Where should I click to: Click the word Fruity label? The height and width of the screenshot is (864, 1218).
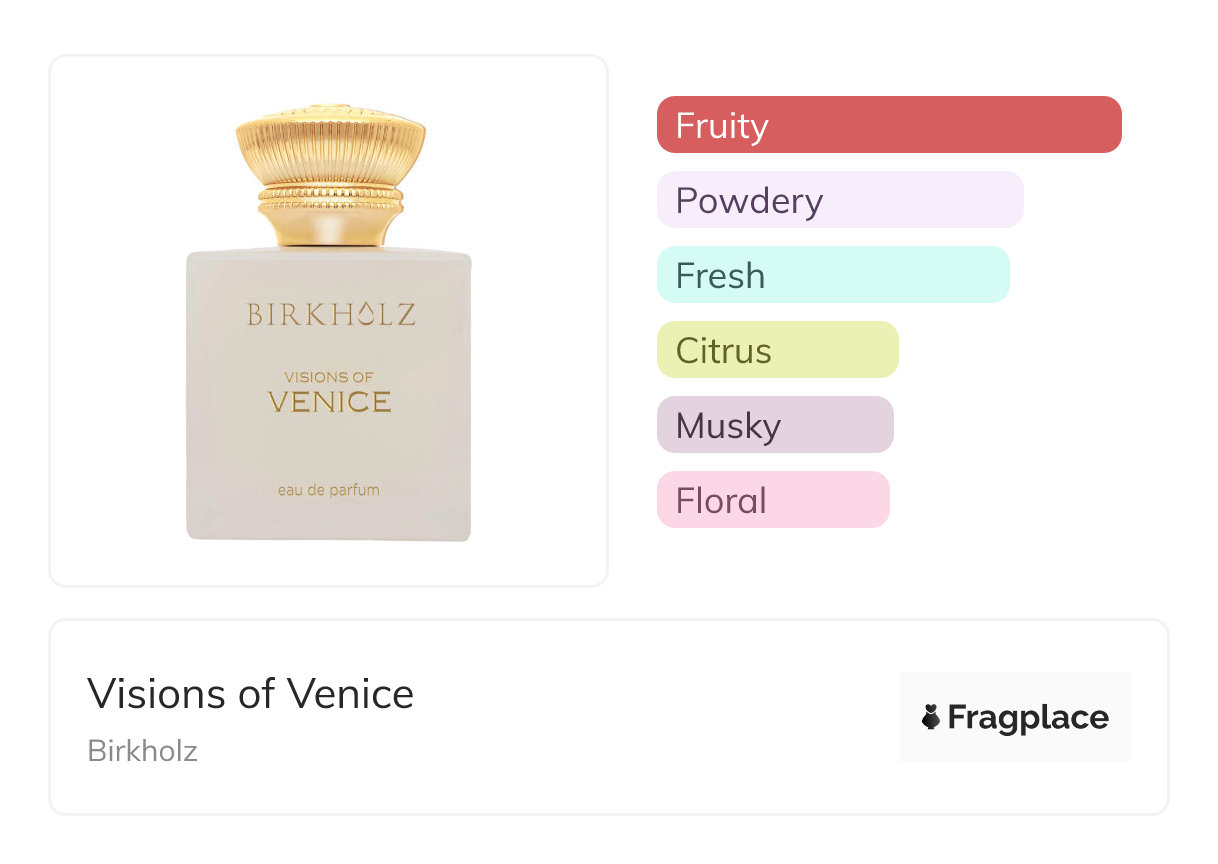(x=722, y=126)
